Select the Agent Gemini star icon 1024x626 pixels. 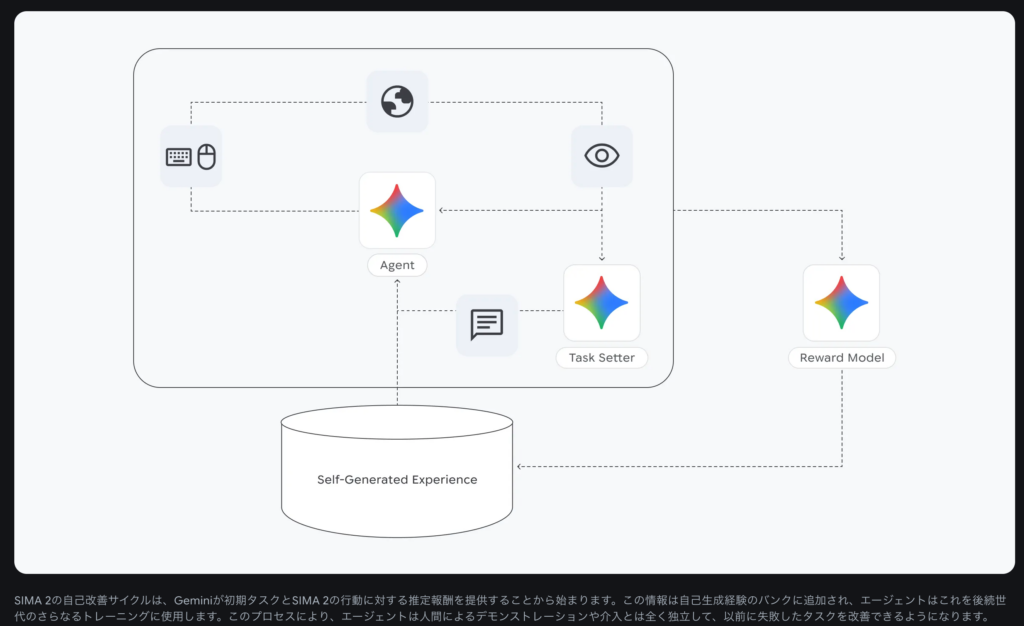point(397,210)
